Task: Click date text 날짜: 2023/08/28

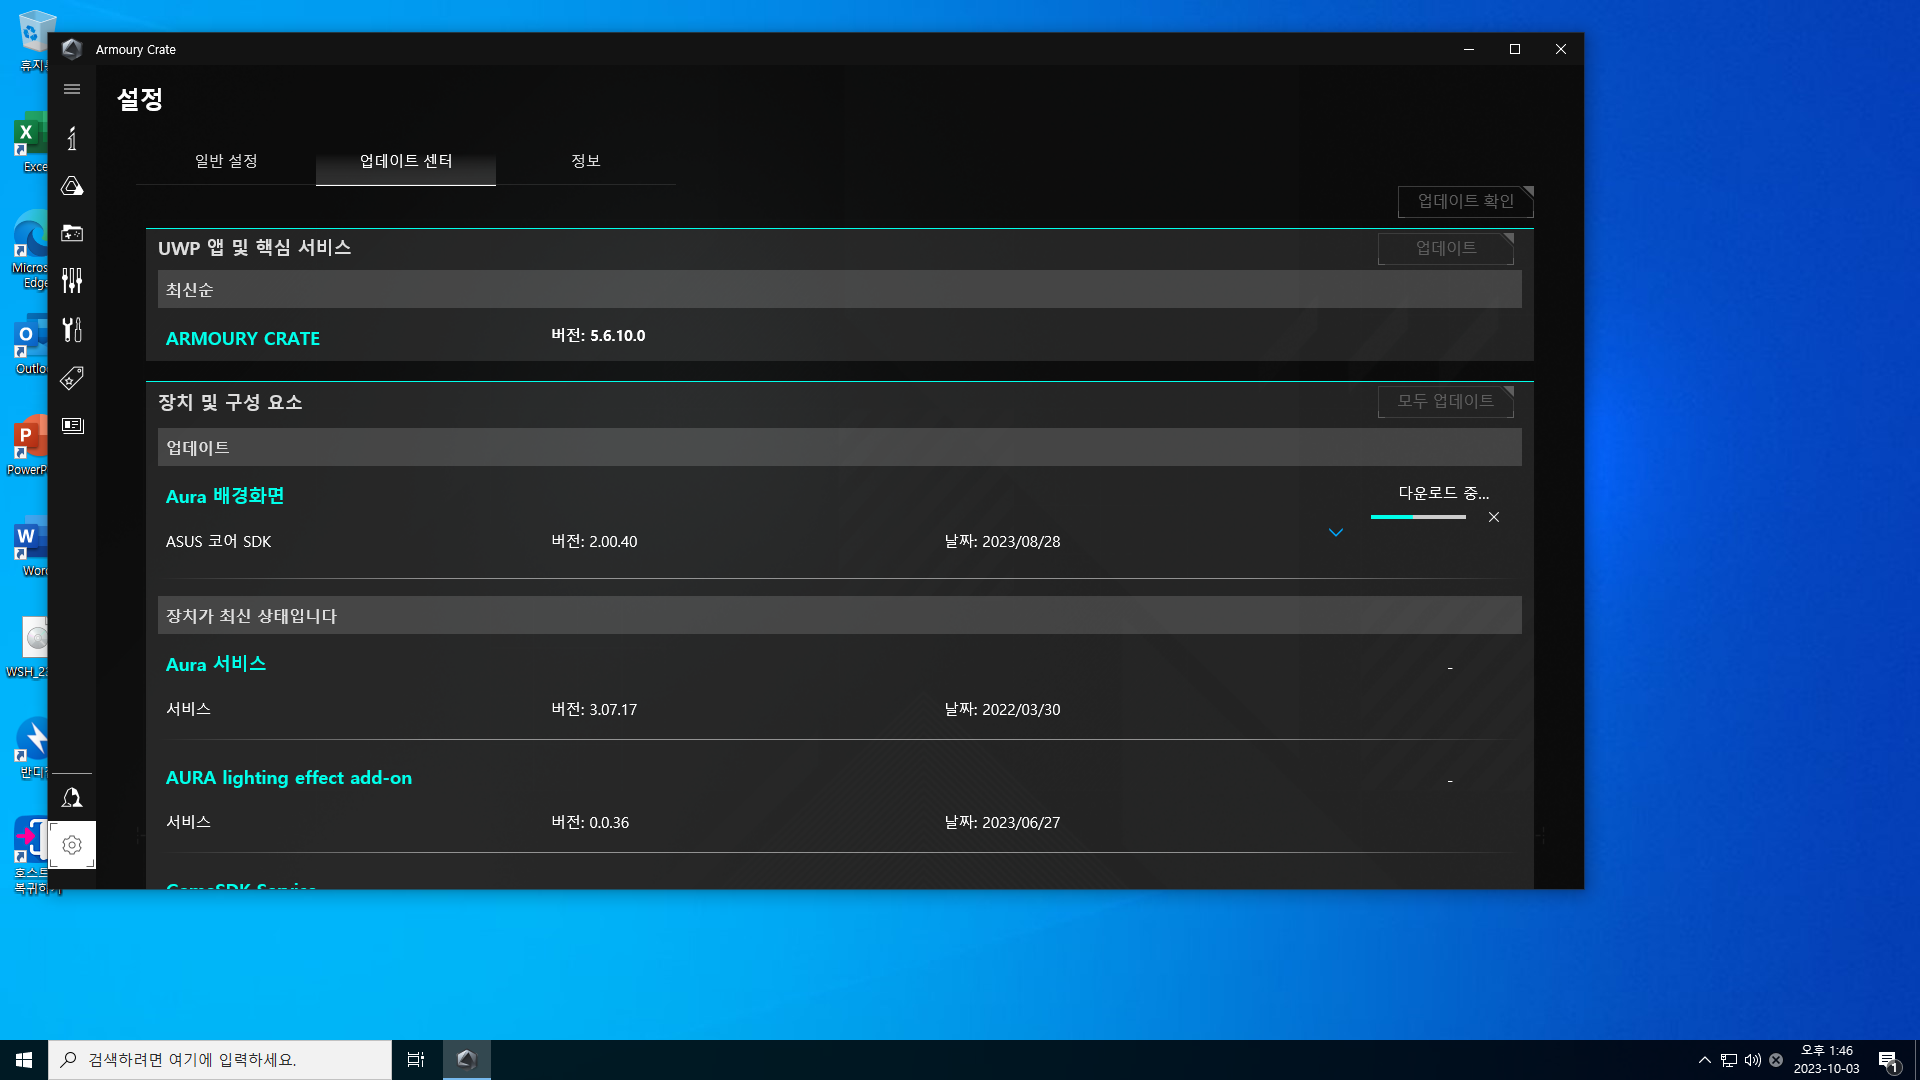Action: pyautogui.click(x=1002, y=541)
